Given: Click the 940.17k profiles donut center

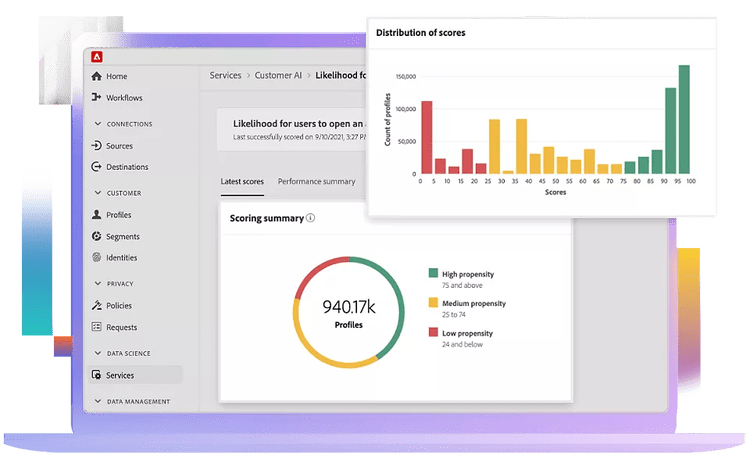Looking at the screenshot, I should click(x=349, y=313).
